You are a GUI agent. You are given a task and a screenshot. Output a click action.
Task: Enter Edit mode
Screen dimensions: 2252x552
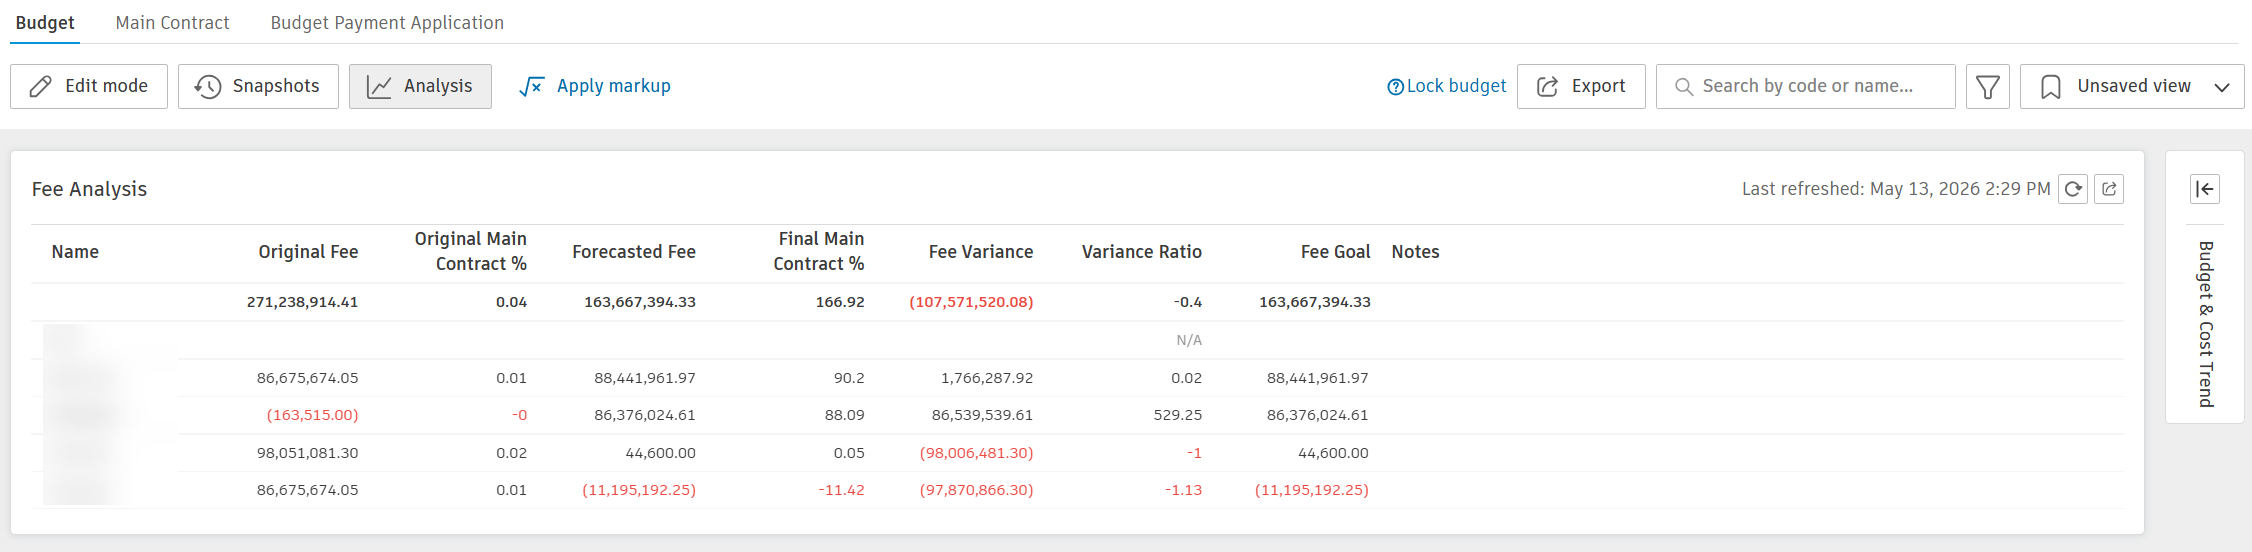coord(89,86)
